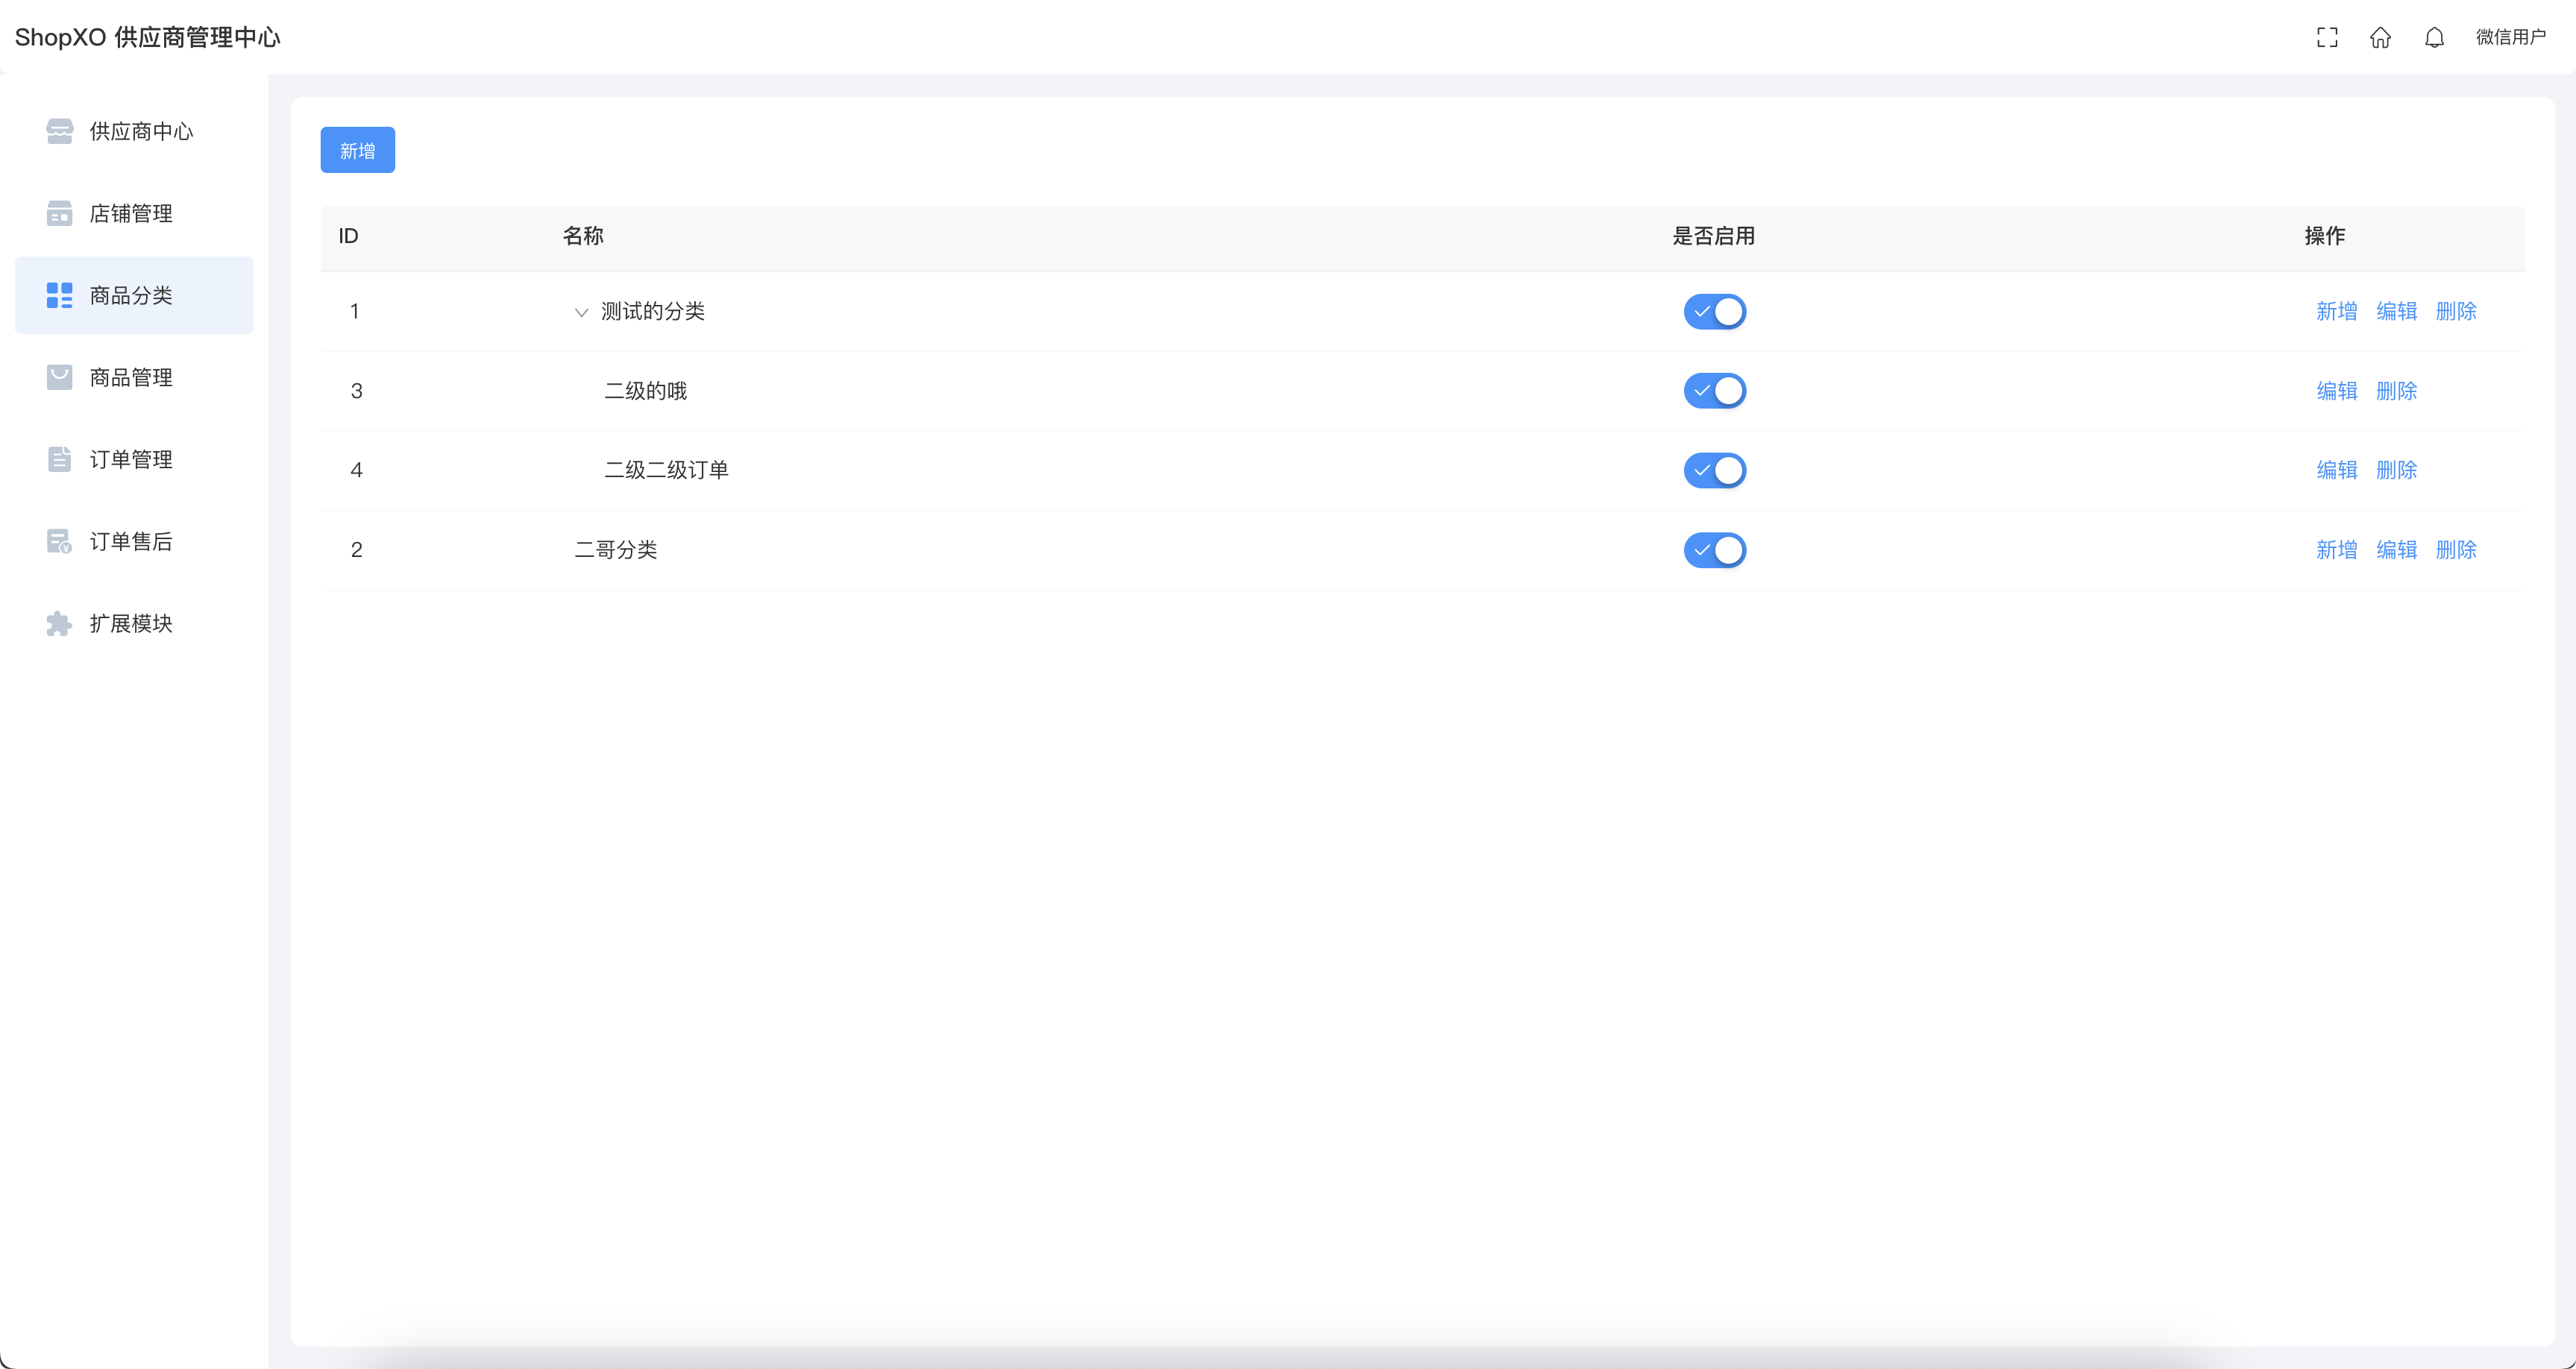Click the home icon in header
The height and width of the screenshot is (1369, 2576).
coord(2380,38)
